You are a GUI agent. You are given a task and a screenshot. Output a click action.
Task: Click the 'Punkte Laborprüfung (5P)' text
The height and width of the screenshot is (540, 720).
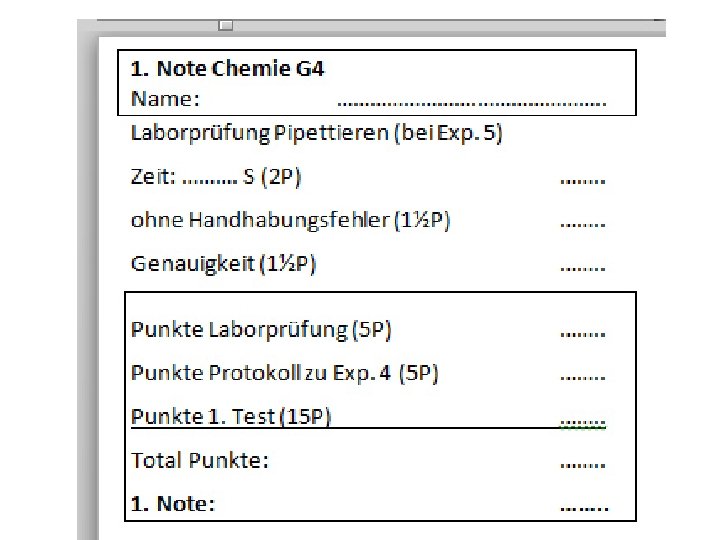(x=261, y=328)
